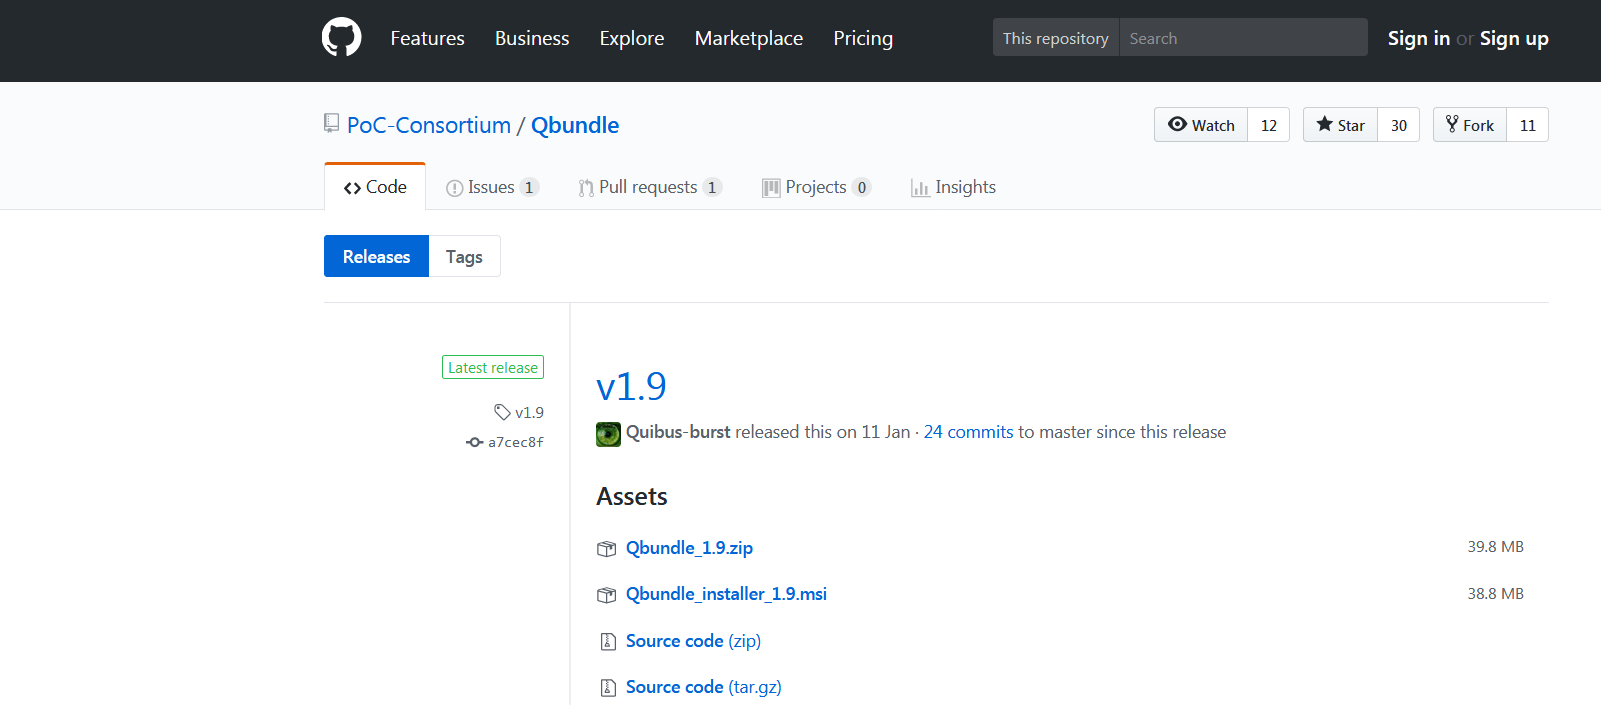Open the 24 commits link

pos(968,432)
